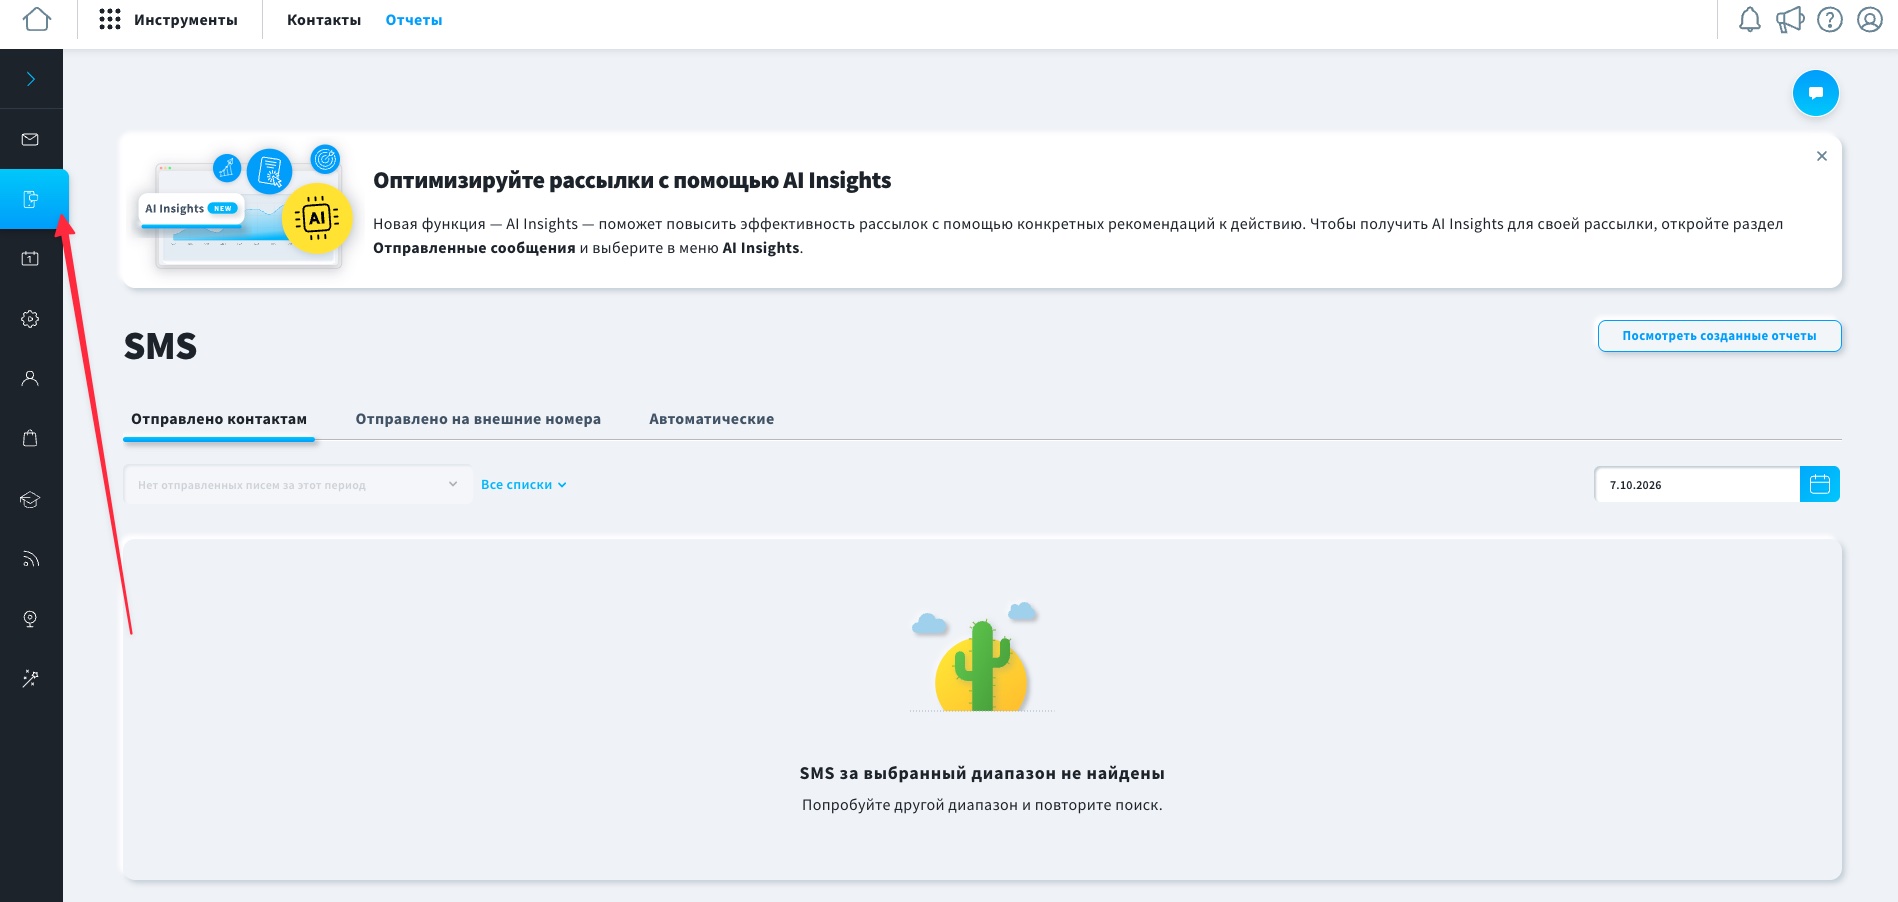1898x902 pixels.
Task: Open shopping bag icon in sidebar
Action: pos(31,439)
